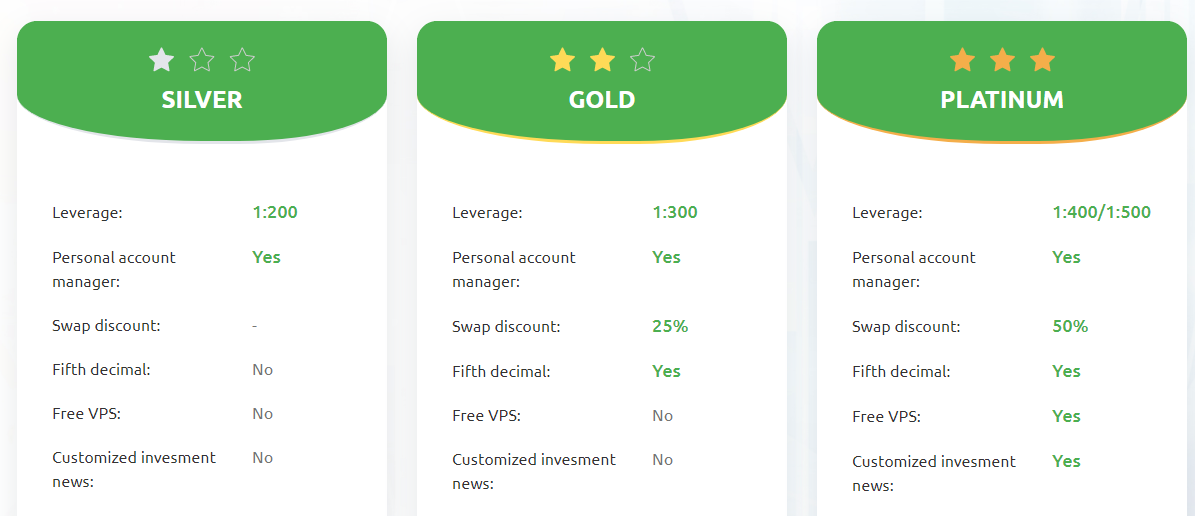Image resolution: width=1195 pixels, height=516 pixels.
Task: Click the 25% swap discount on Gold
Action: pos(671,326)
